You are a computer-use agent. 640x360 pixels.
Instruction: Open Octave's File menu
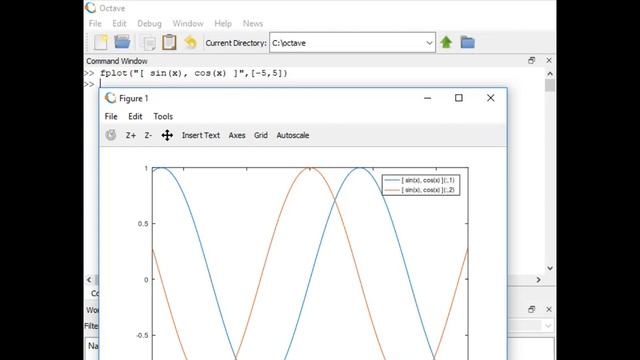95,24
